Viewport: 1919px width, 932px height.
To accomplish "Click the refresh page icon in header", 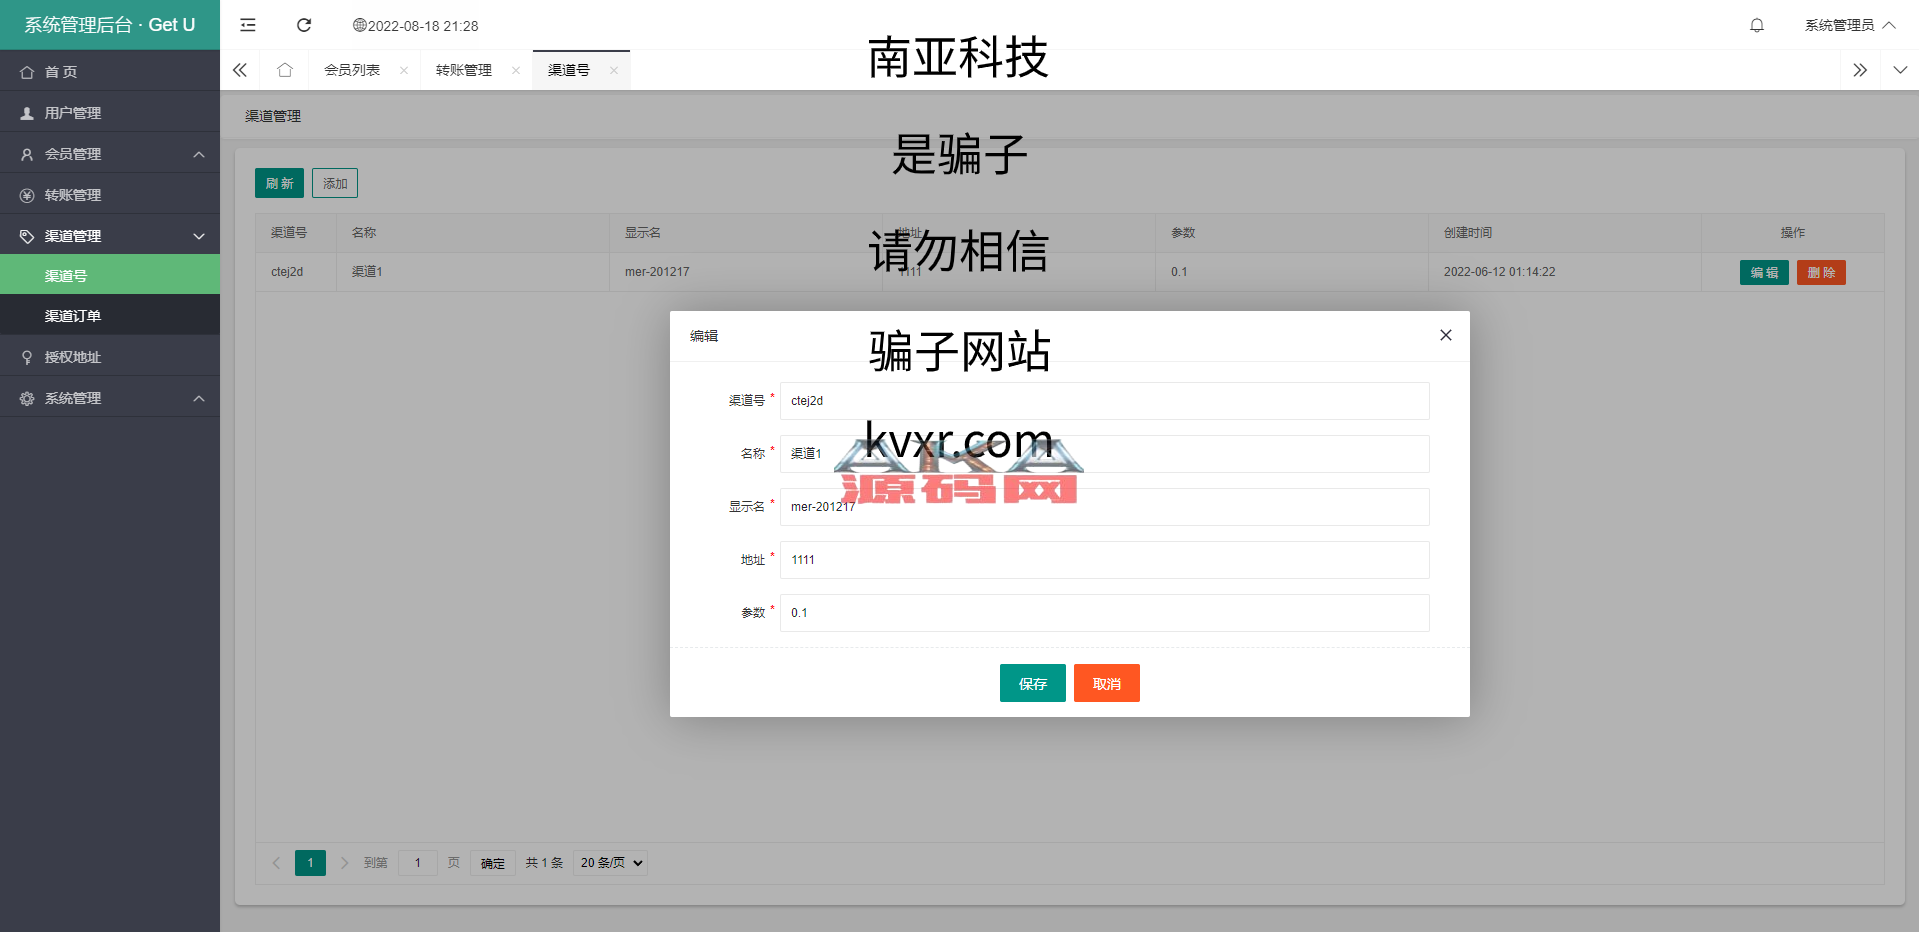I will pos(304,25).
